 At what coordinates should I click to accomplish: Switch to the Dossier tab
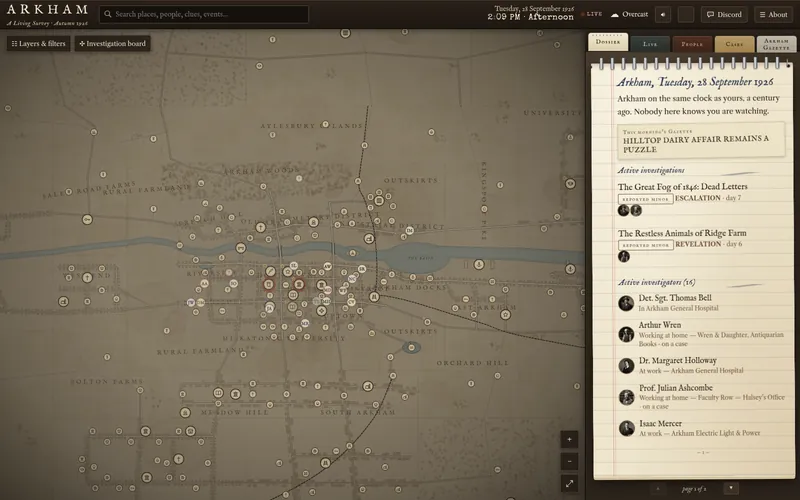(608, 42)
